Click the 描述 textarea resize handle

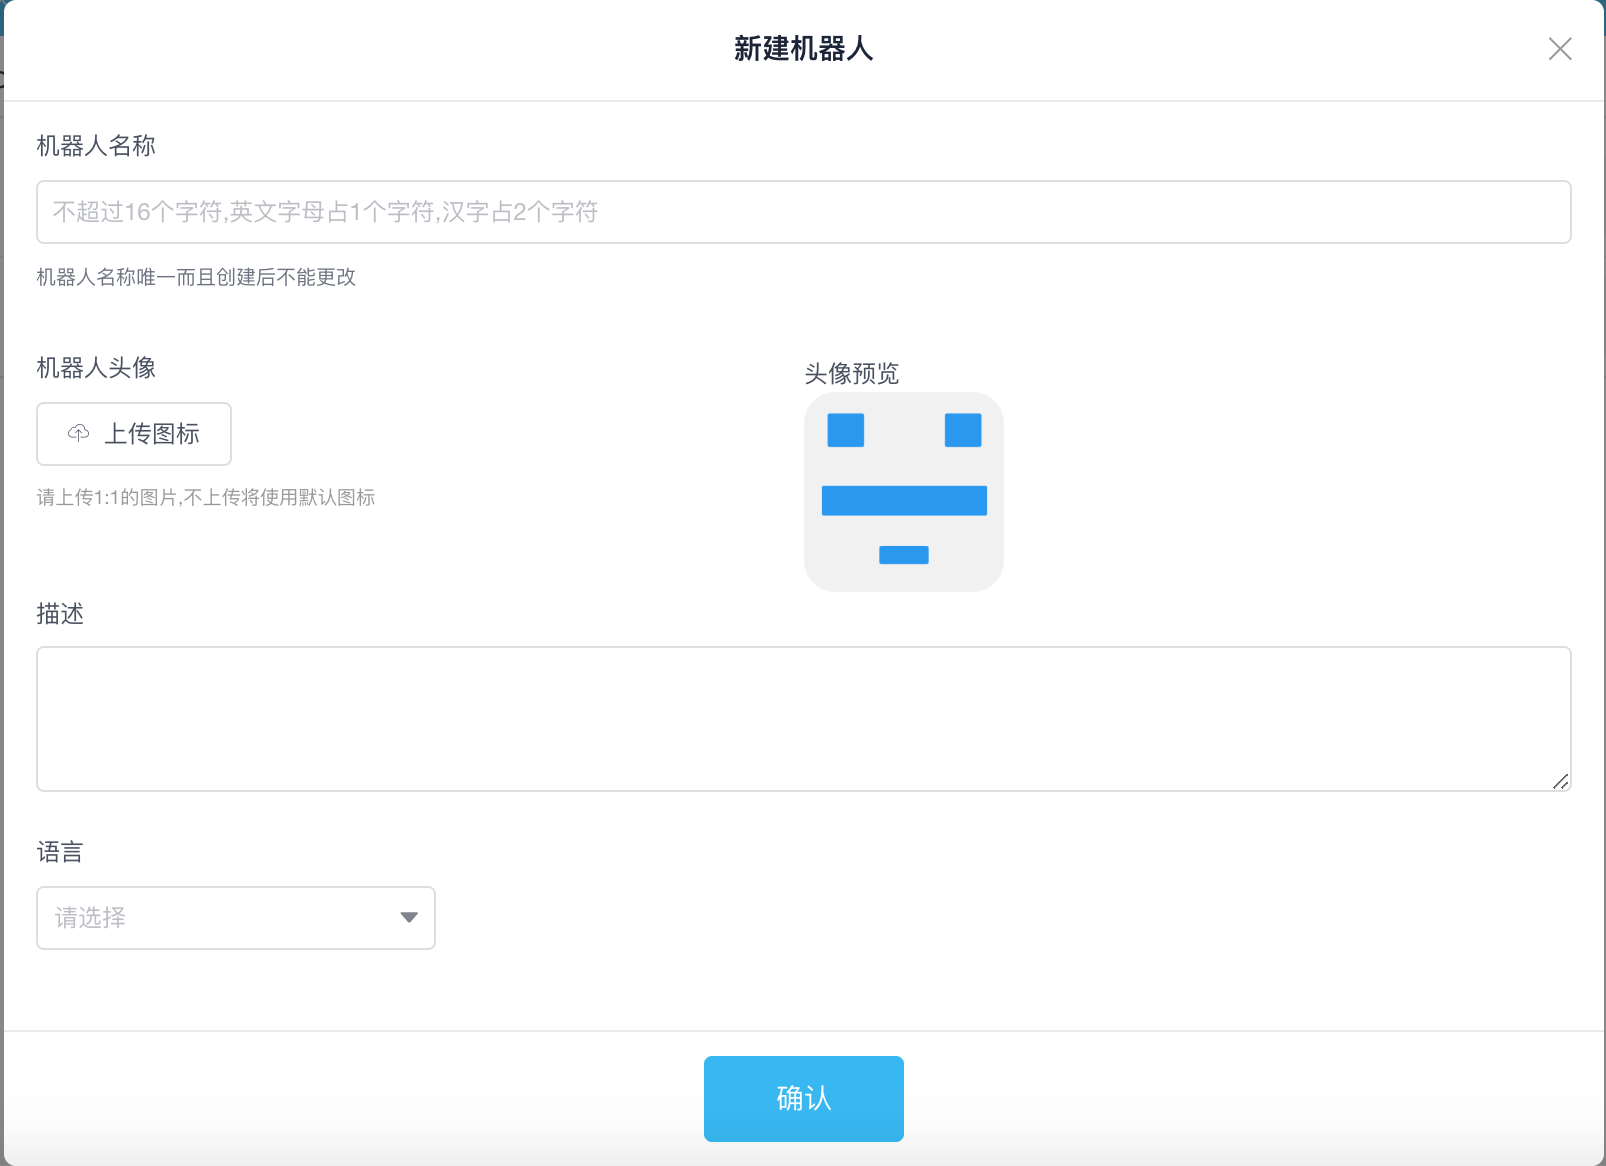(1560, 781)
